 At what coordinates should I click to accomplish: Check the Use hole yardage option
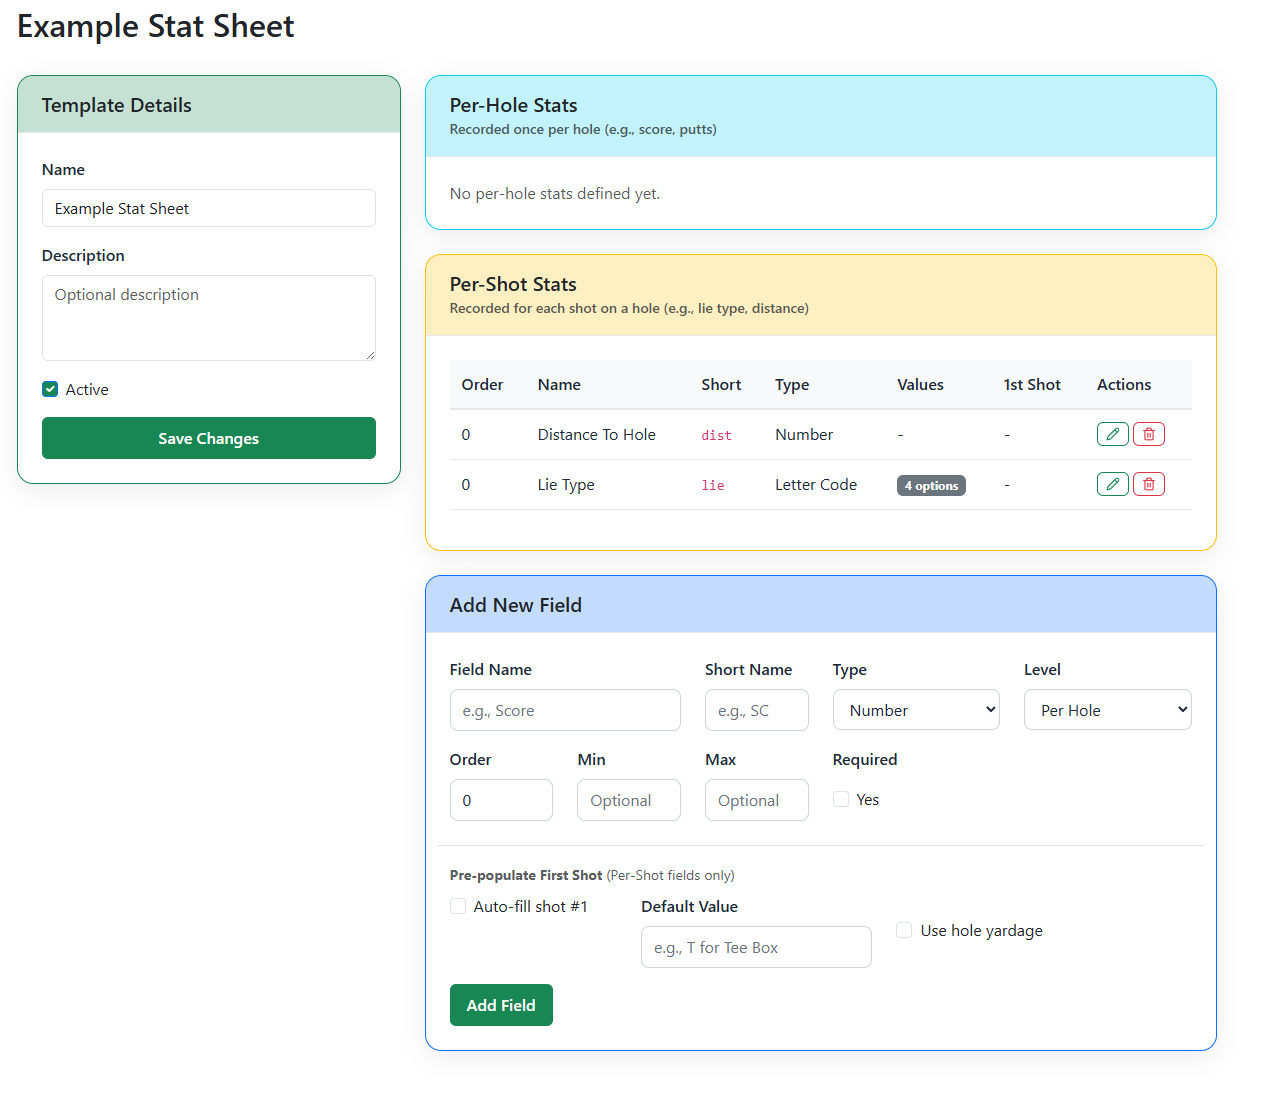903,930
